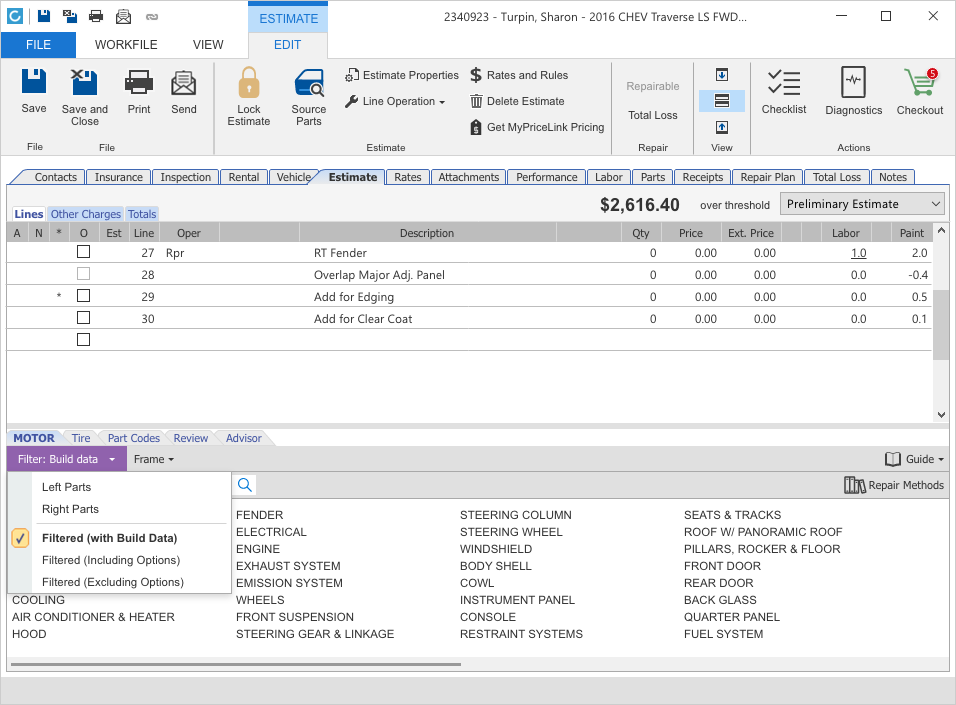Click the Send fax icon
Screen dimensions: 956x705
click(x=184, y=84)
